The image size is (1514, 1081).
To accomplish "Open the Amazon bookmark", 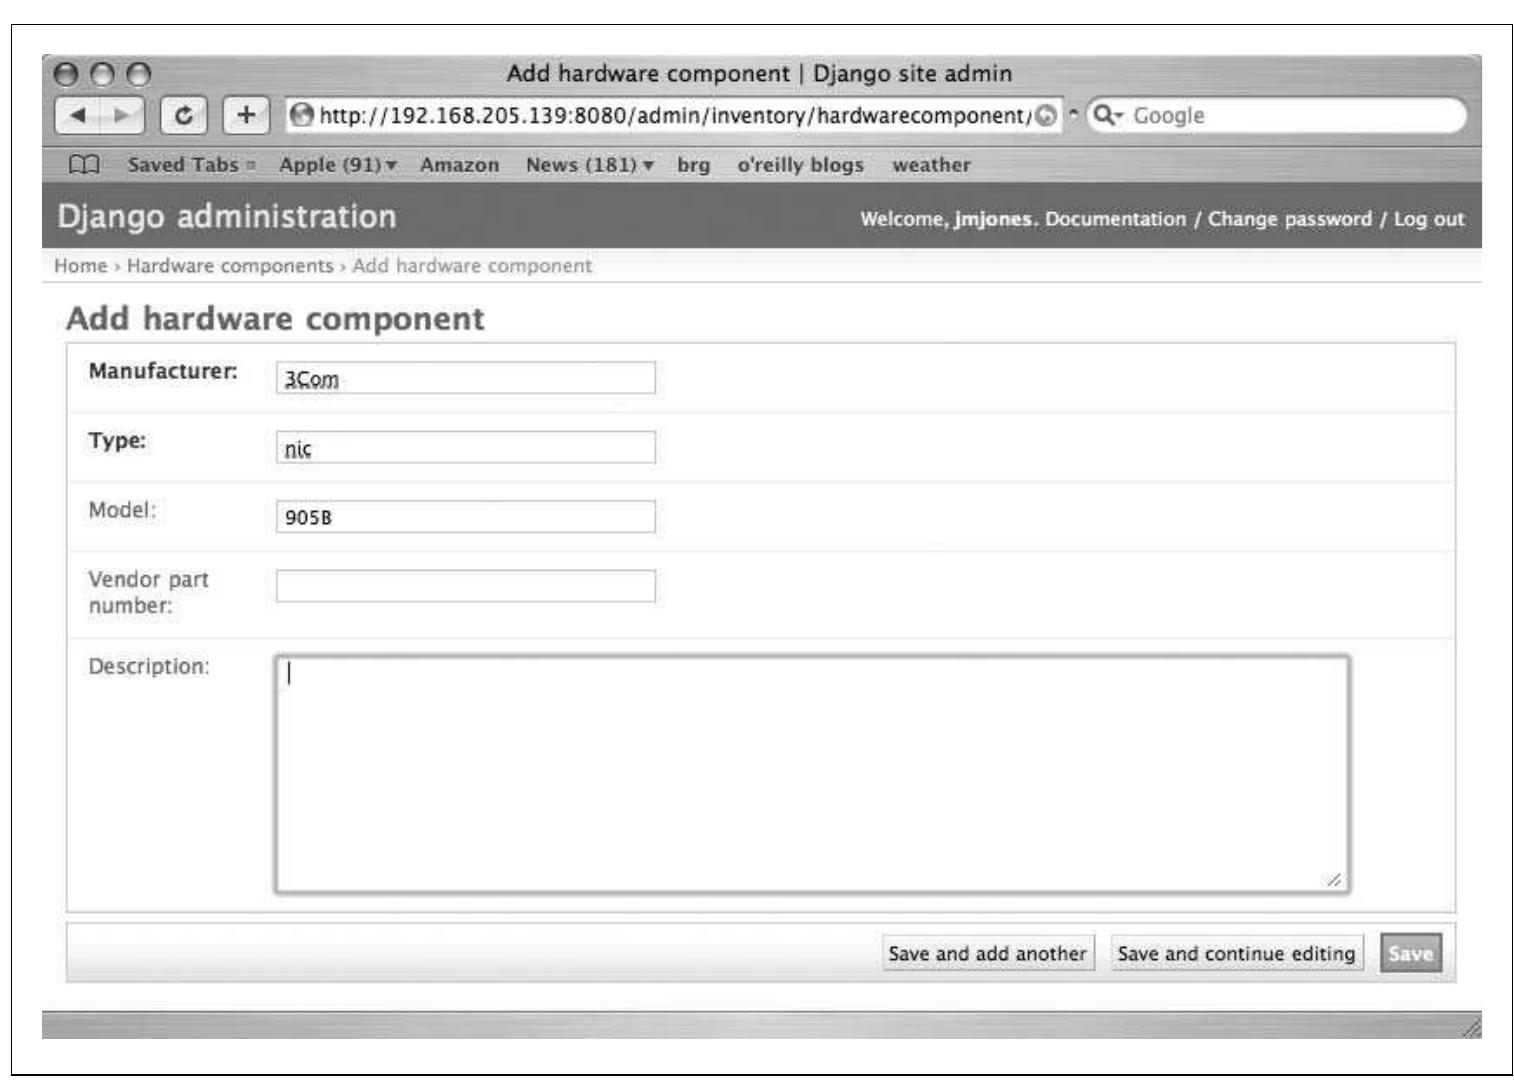I will tap(459, 165).
